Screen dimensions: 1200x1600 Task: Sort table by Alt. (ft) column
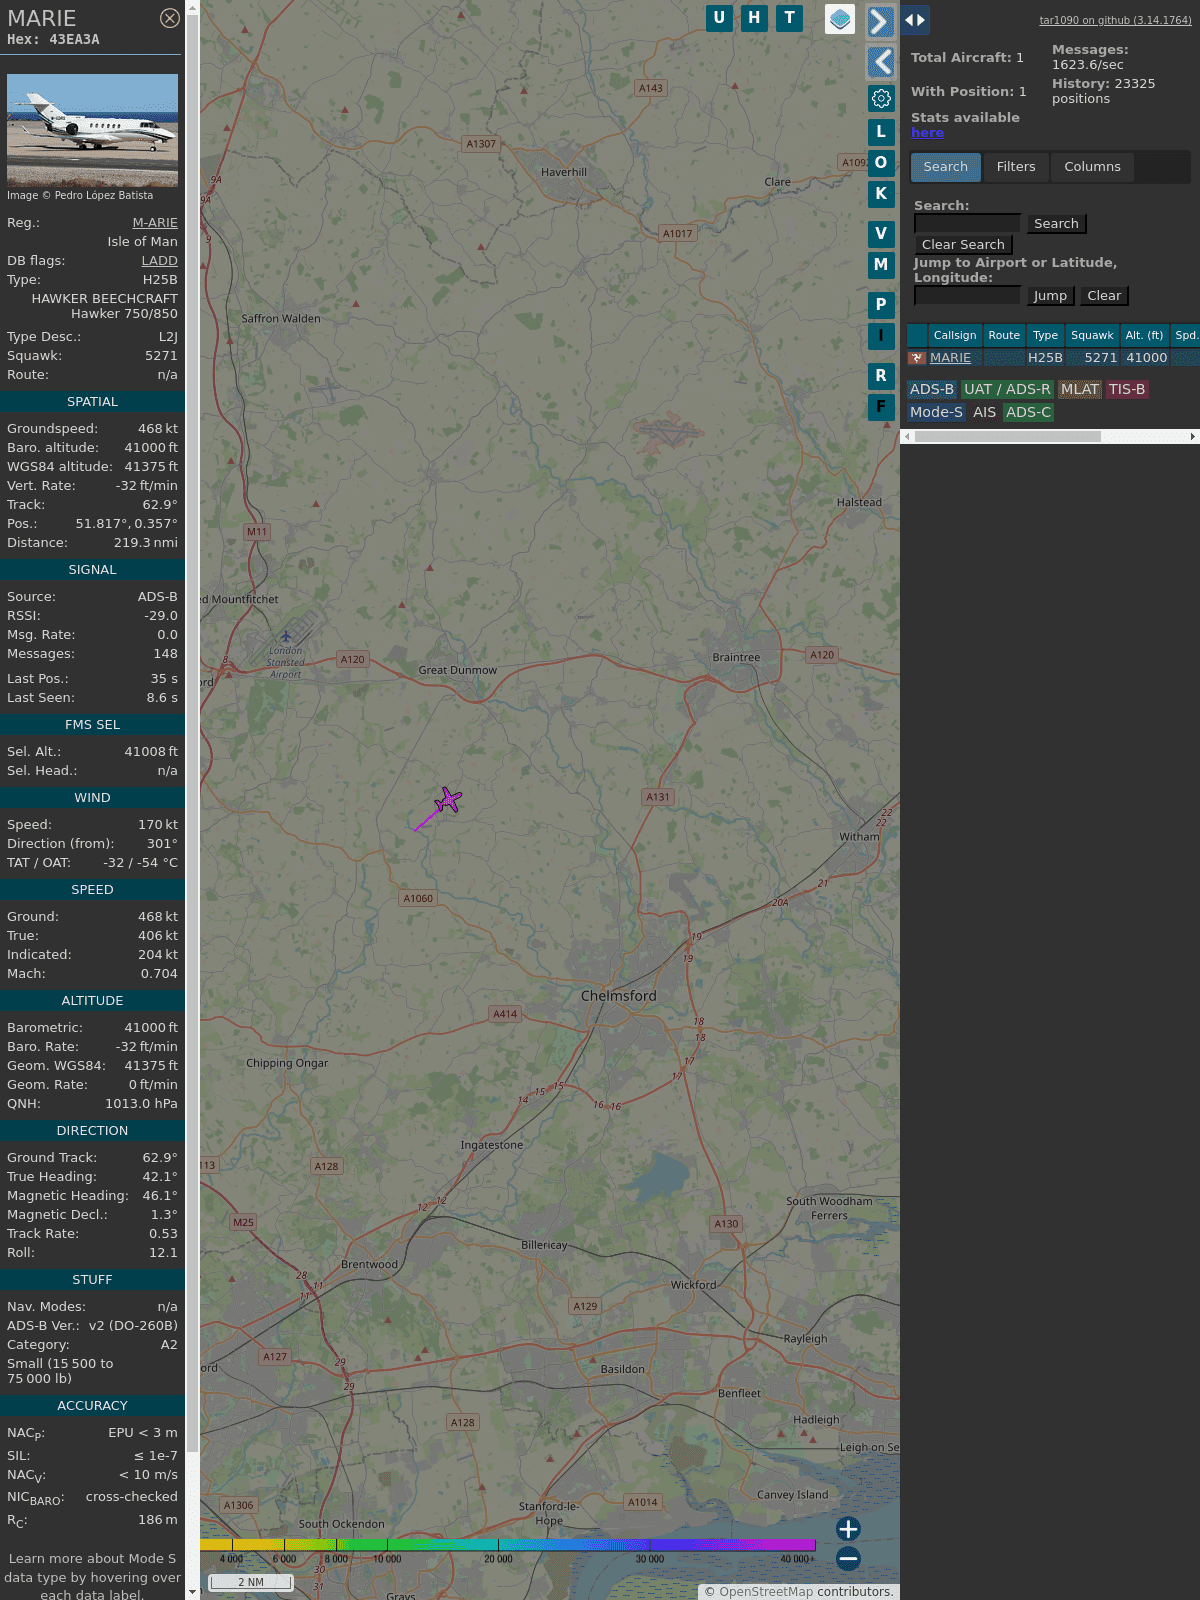tap(1144, 336)
